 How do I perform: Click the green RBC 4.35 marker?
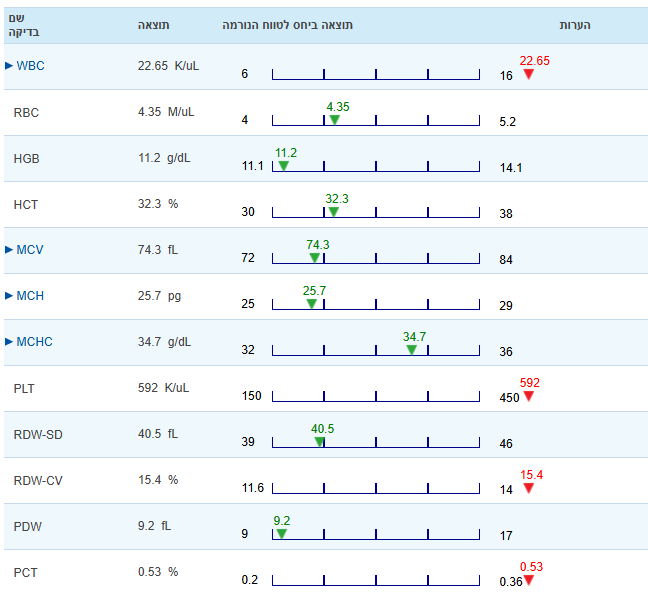pyautogui.click(x=335, y=120)
